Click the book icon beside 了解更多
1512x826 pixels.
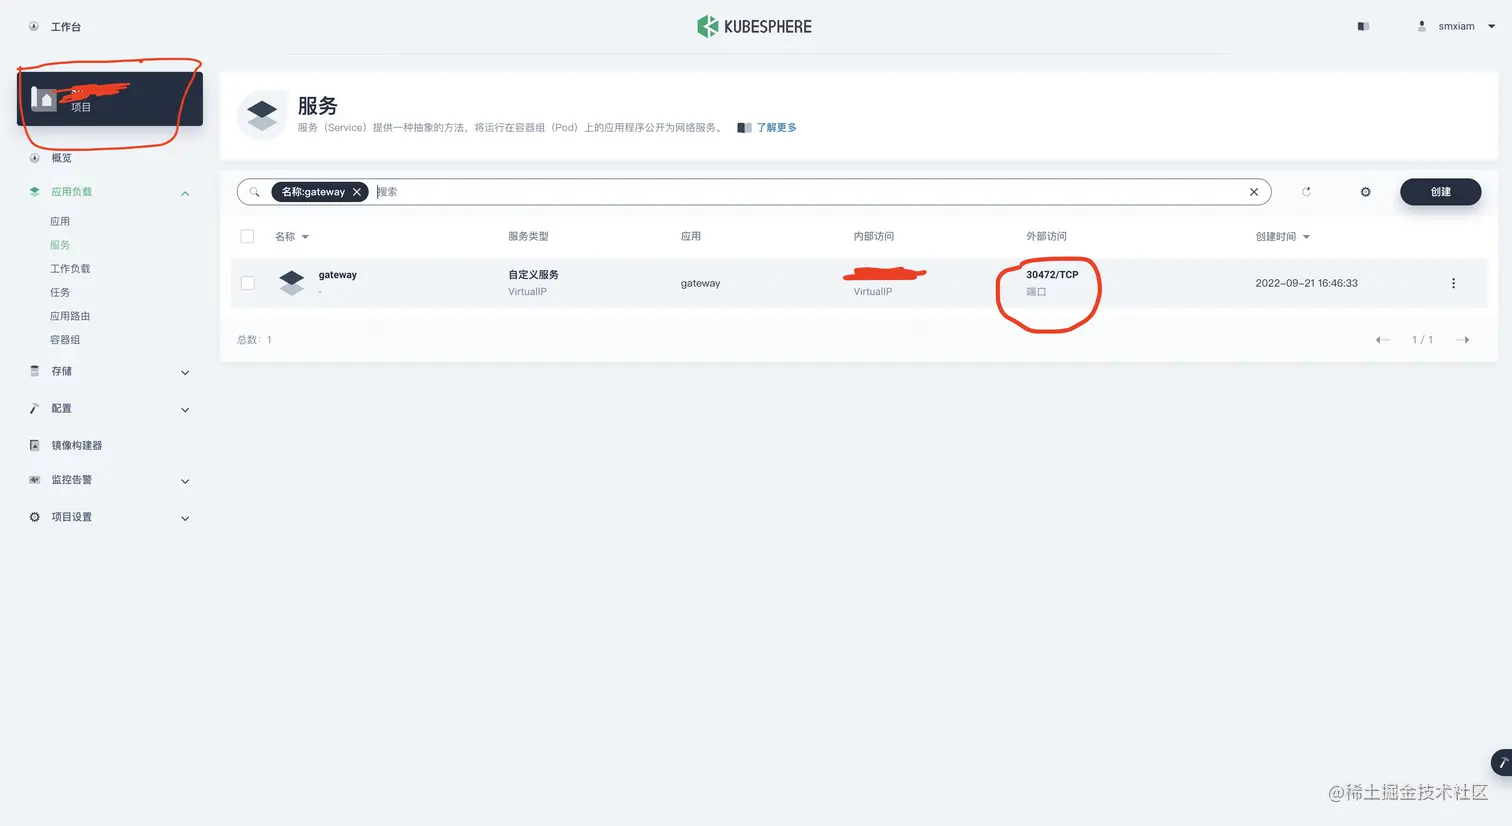point(744,128)
